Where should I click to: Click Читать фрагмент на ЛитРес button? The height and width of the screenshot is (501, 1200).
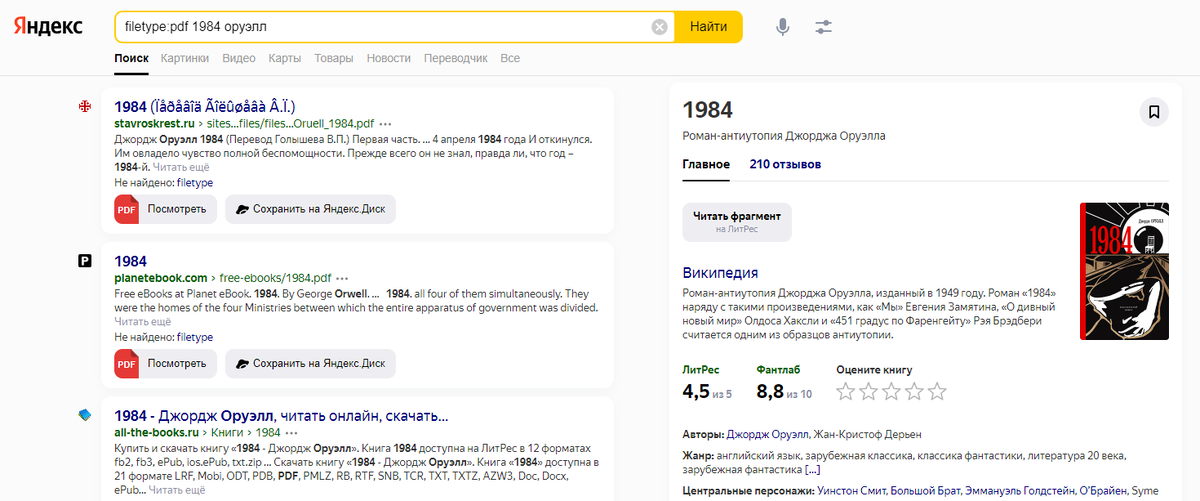click(x=737, y=222)
